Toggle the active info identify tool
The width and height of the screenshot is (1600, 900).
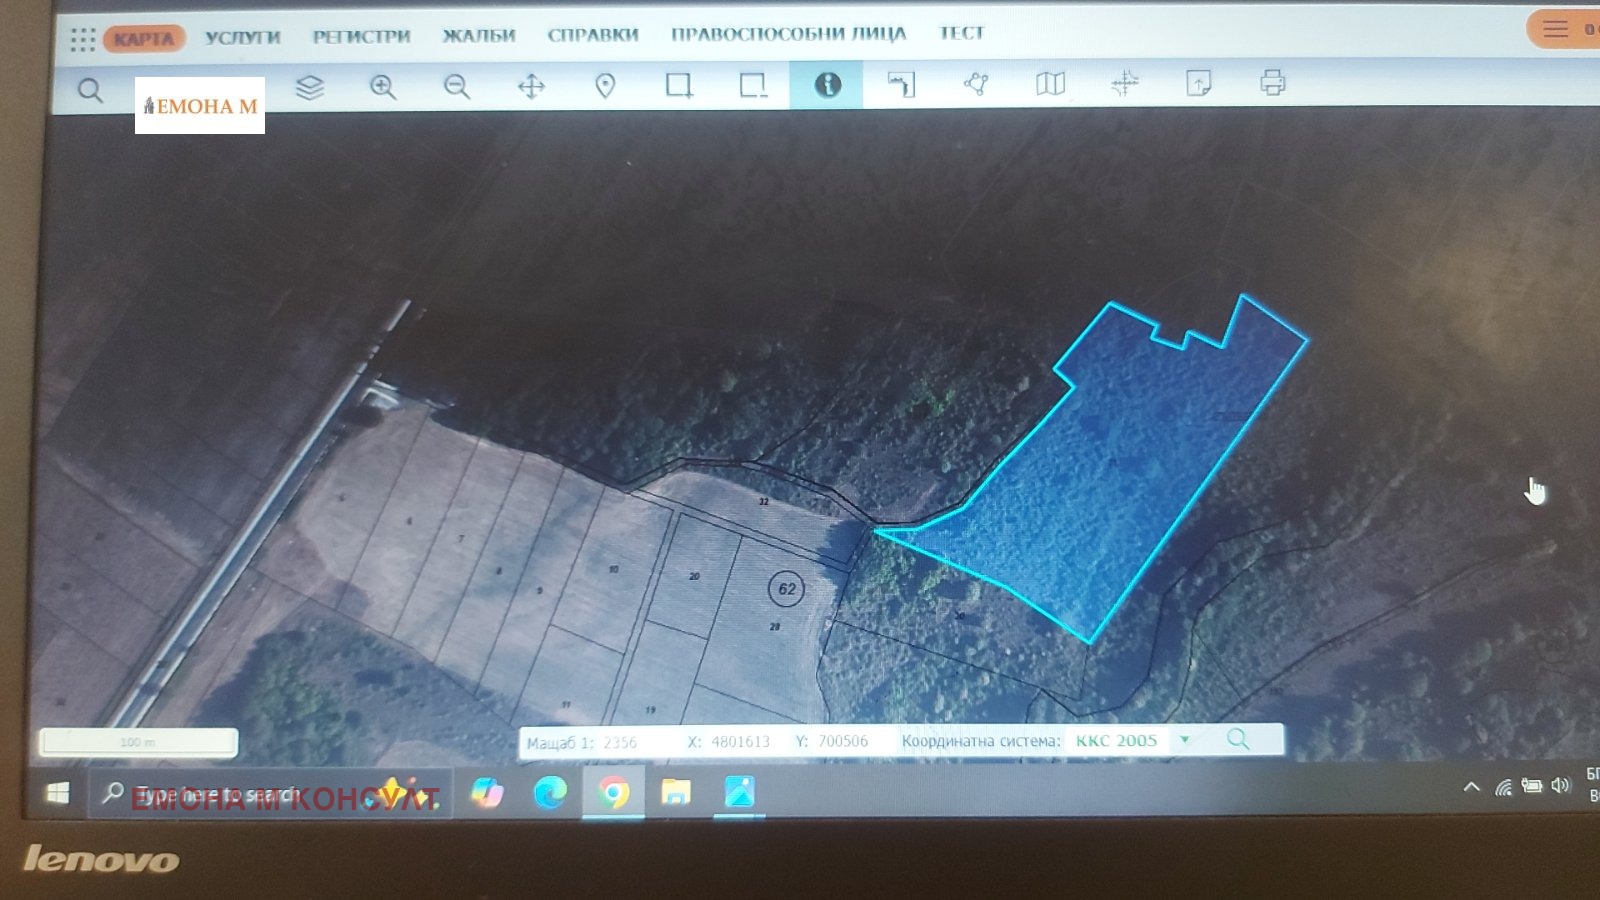click(x=827, y=85)
